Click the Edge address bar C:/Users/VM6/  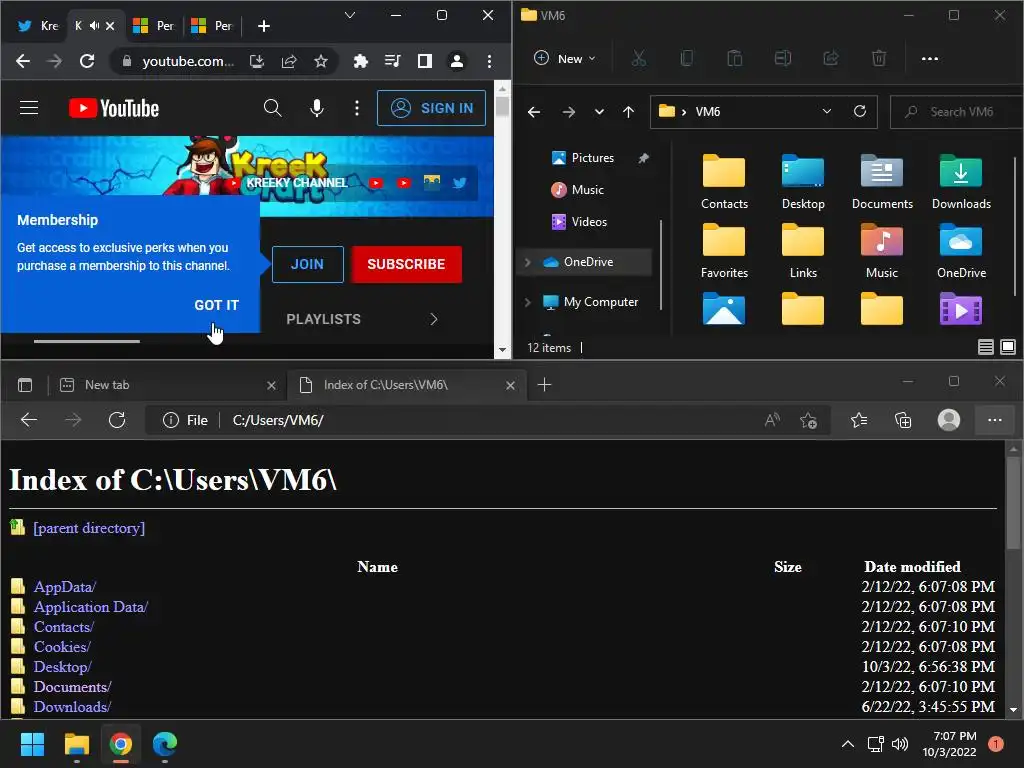tap(278, 421)
